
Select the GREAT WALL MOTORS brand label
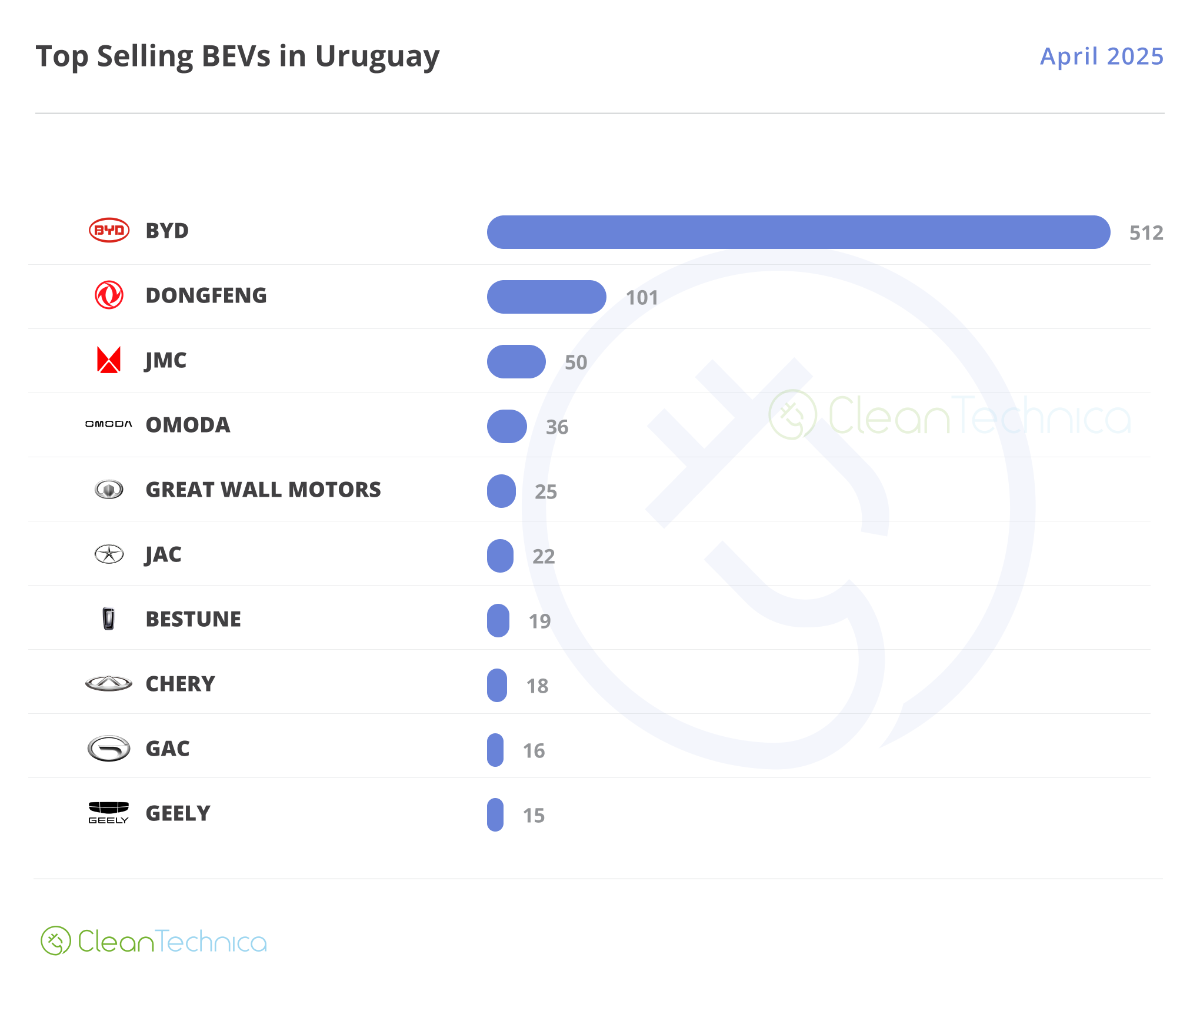263,490
